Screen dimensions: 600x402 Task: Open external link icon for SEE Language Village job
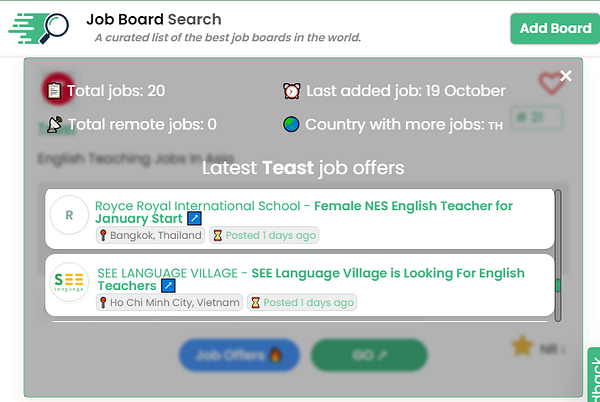click(x=168, y=286)
